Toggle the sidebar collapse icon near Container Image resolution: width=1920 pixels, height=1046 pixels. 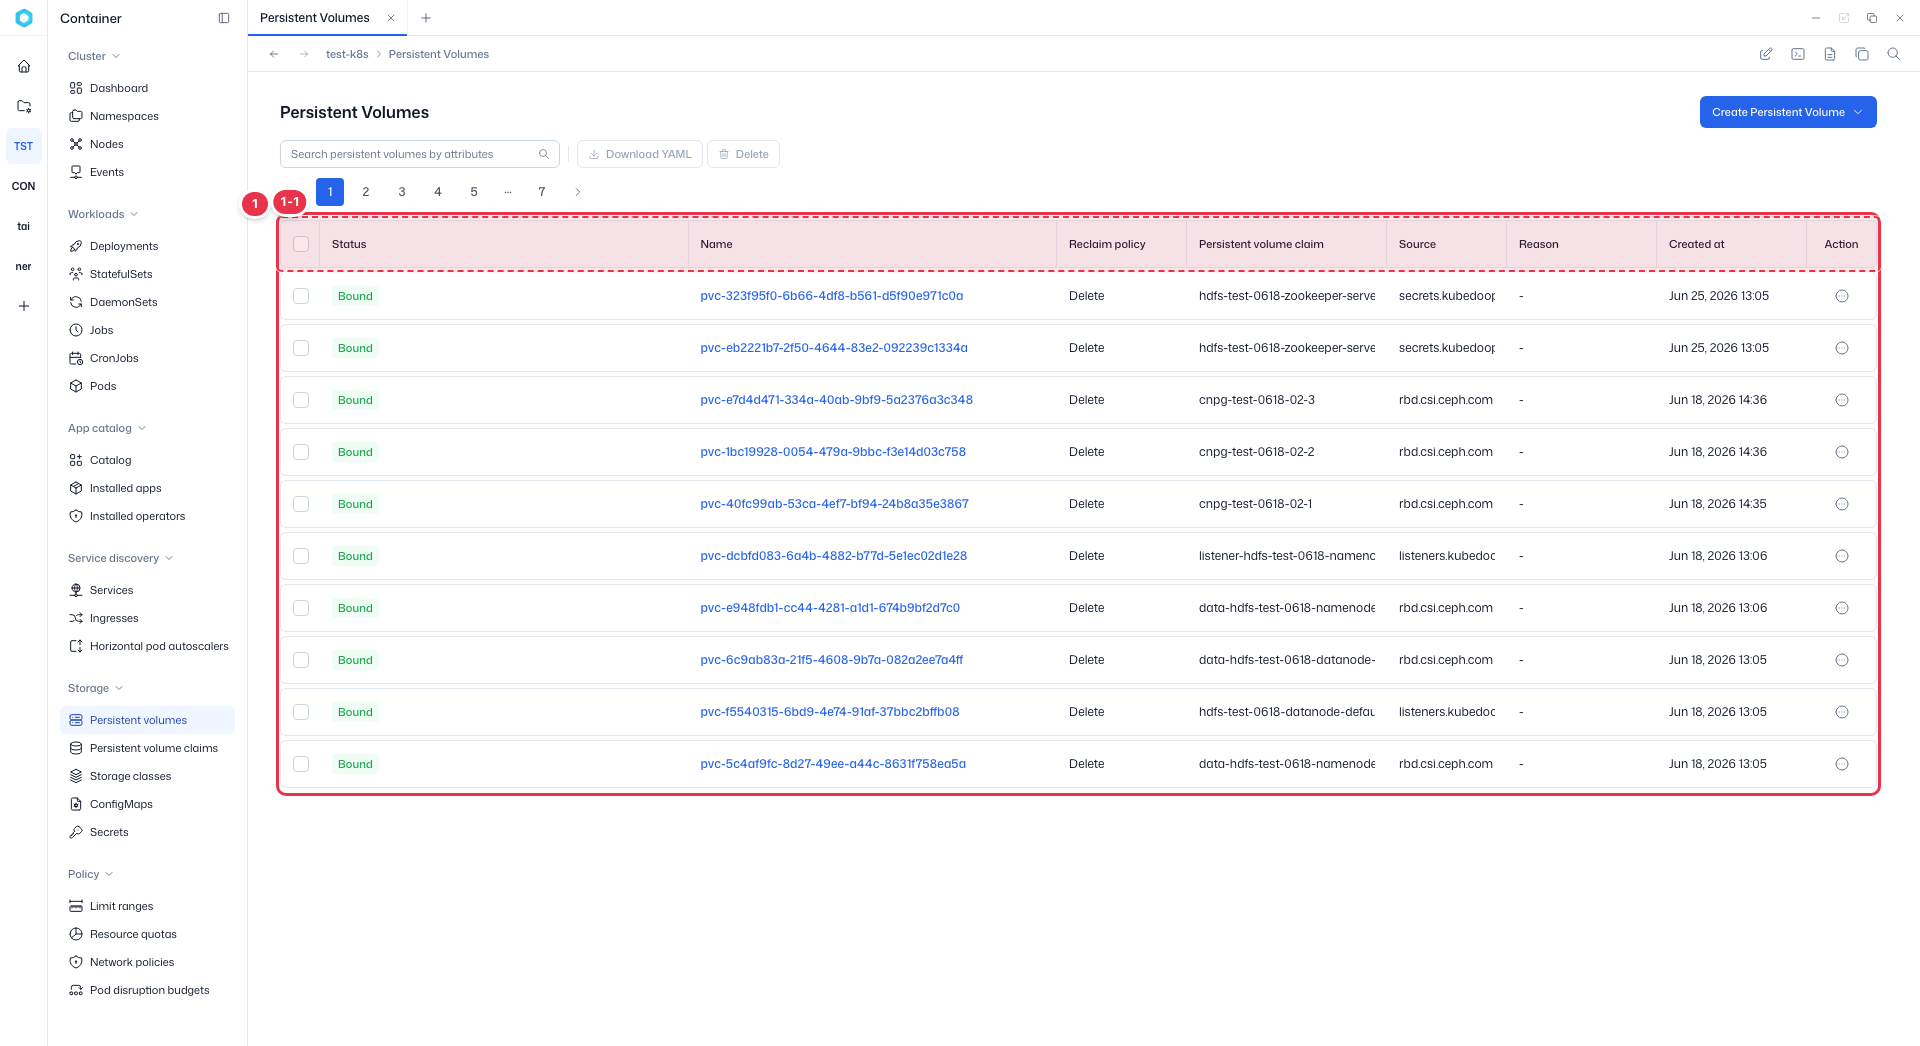tap(224, 18)
